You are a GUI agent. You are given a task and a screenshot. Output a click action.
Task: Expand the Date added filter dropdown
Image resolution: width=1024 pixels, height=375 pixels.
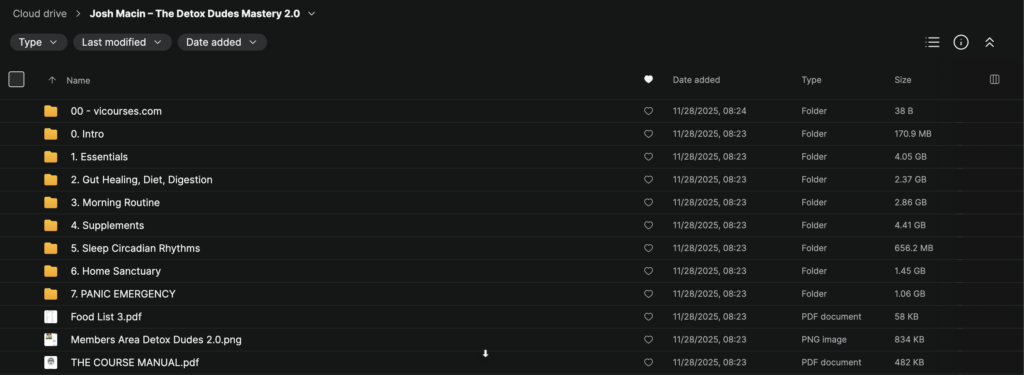pyautogui.click(x=222, y=42)
